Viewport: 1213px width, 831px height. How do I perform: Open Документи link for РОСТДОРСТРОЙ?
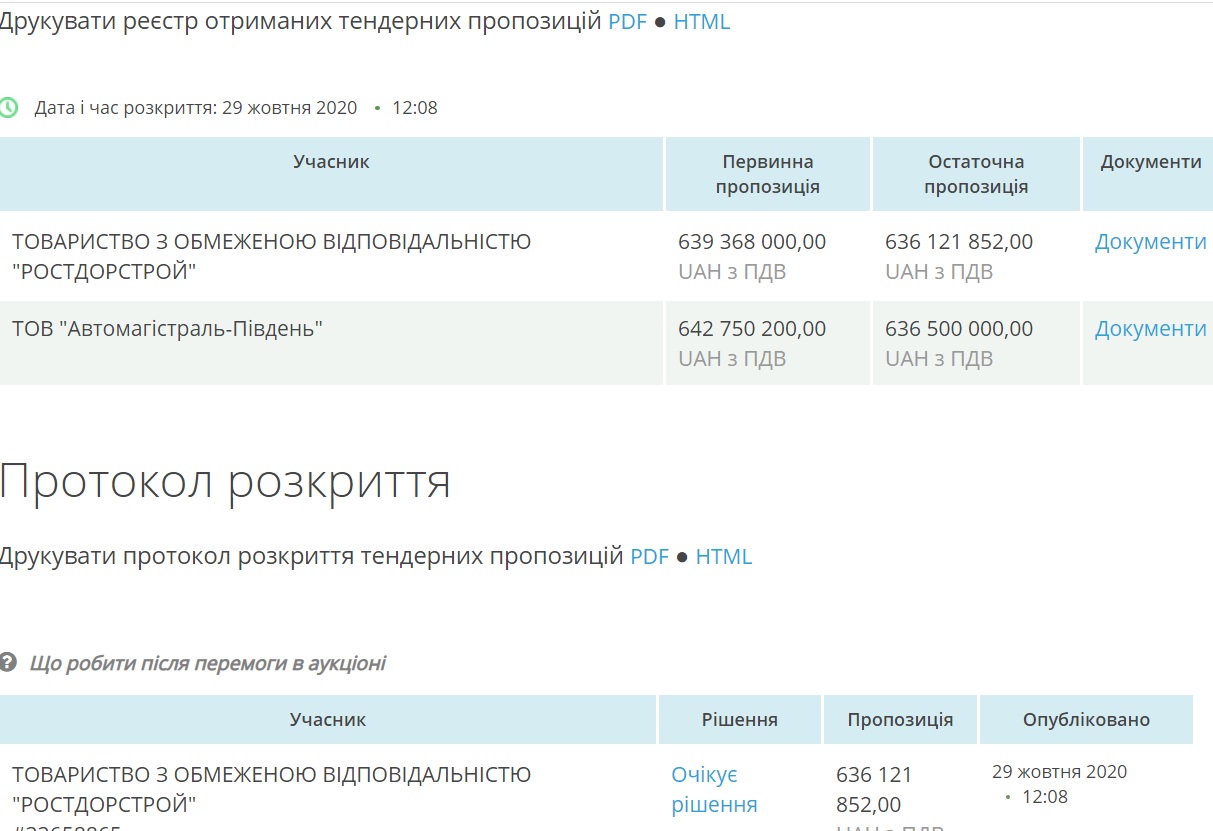(1150, 242)
